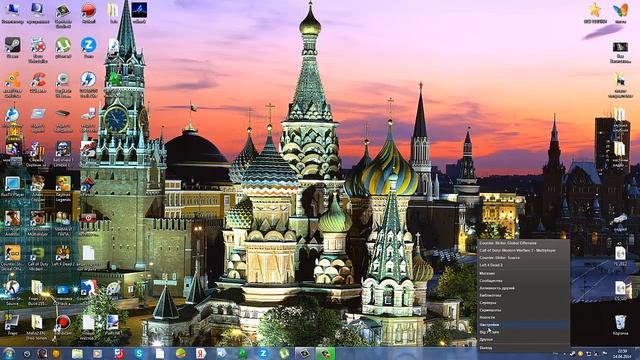Screen dimensions: 640x360
Task: Open Друзья (Friends) from Steam menu
Action: coord(524,340)
